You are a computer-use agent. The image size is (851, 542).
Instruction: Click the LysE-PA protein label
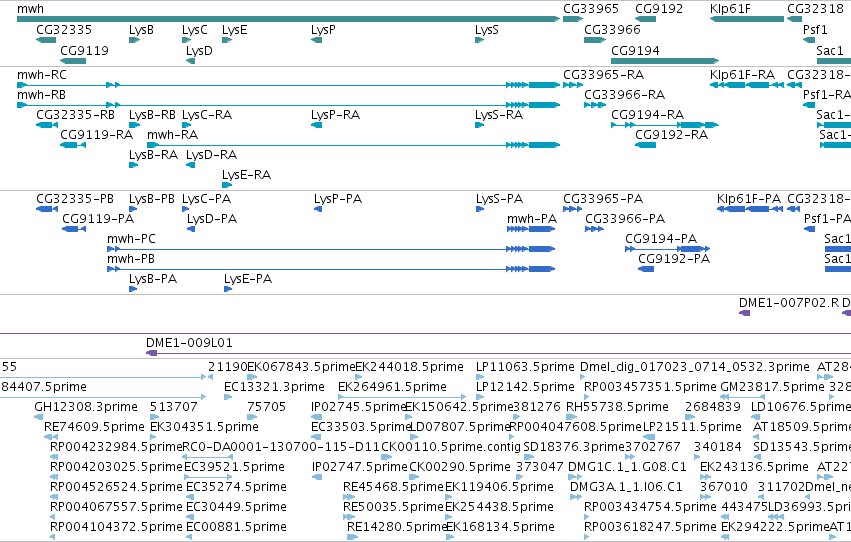pos(247,279)
